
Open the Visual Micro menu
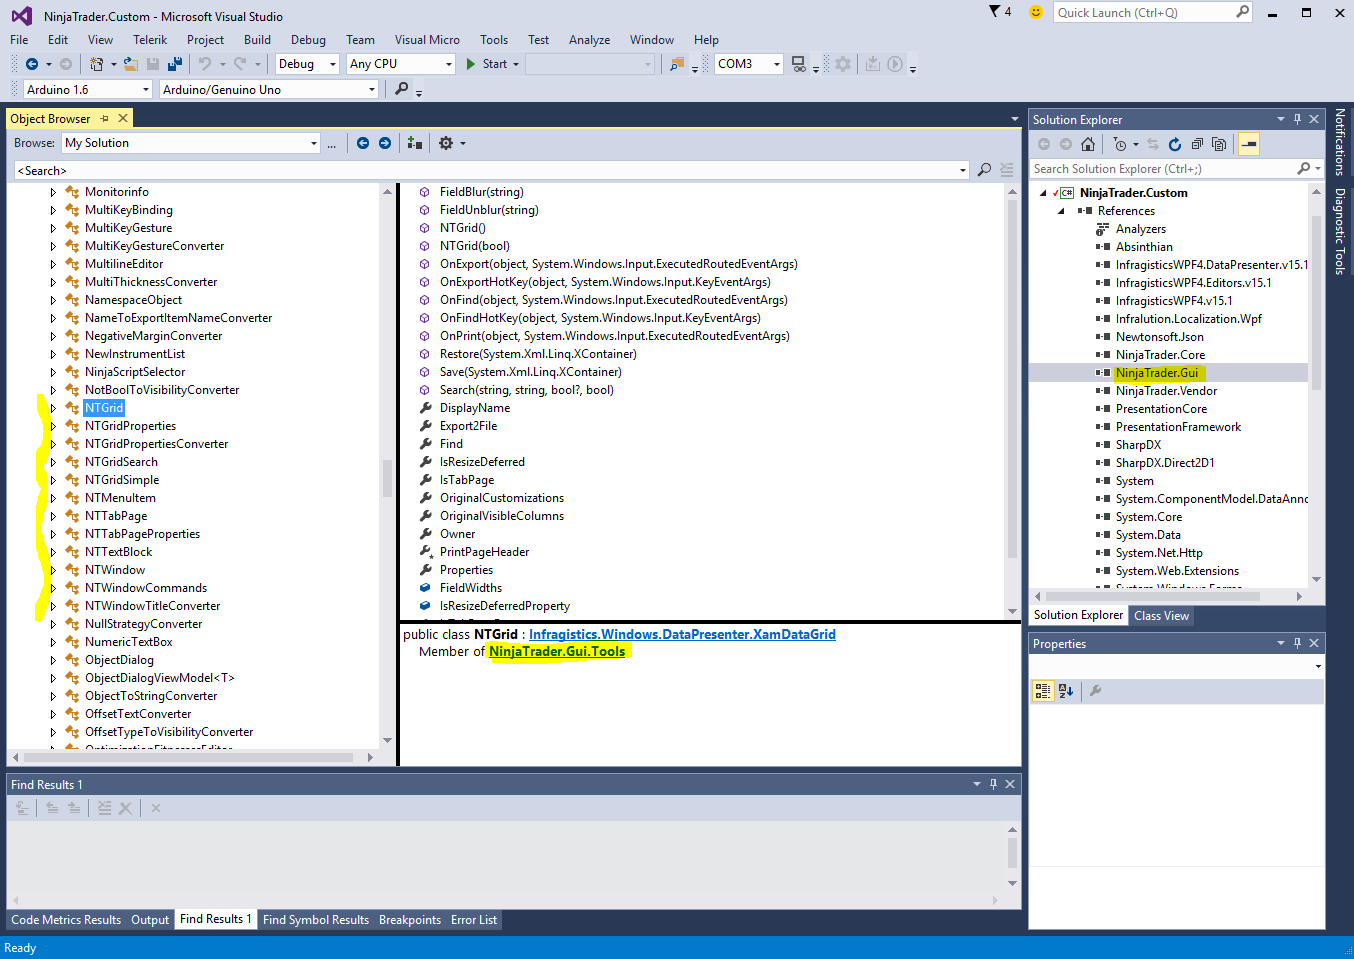click(427, 40)
